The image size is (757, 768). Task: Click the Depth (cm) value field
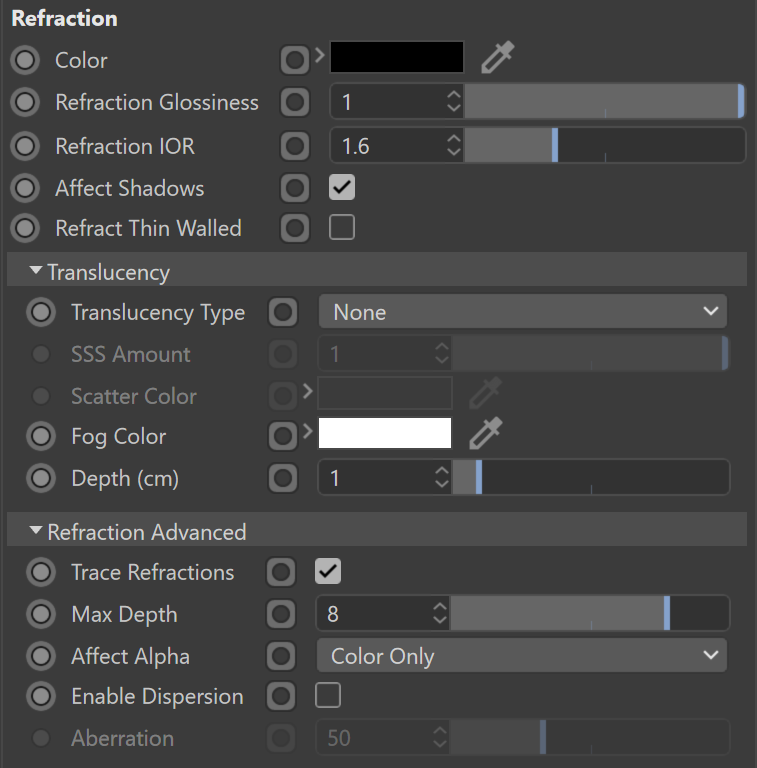click(x=376, y=478)
